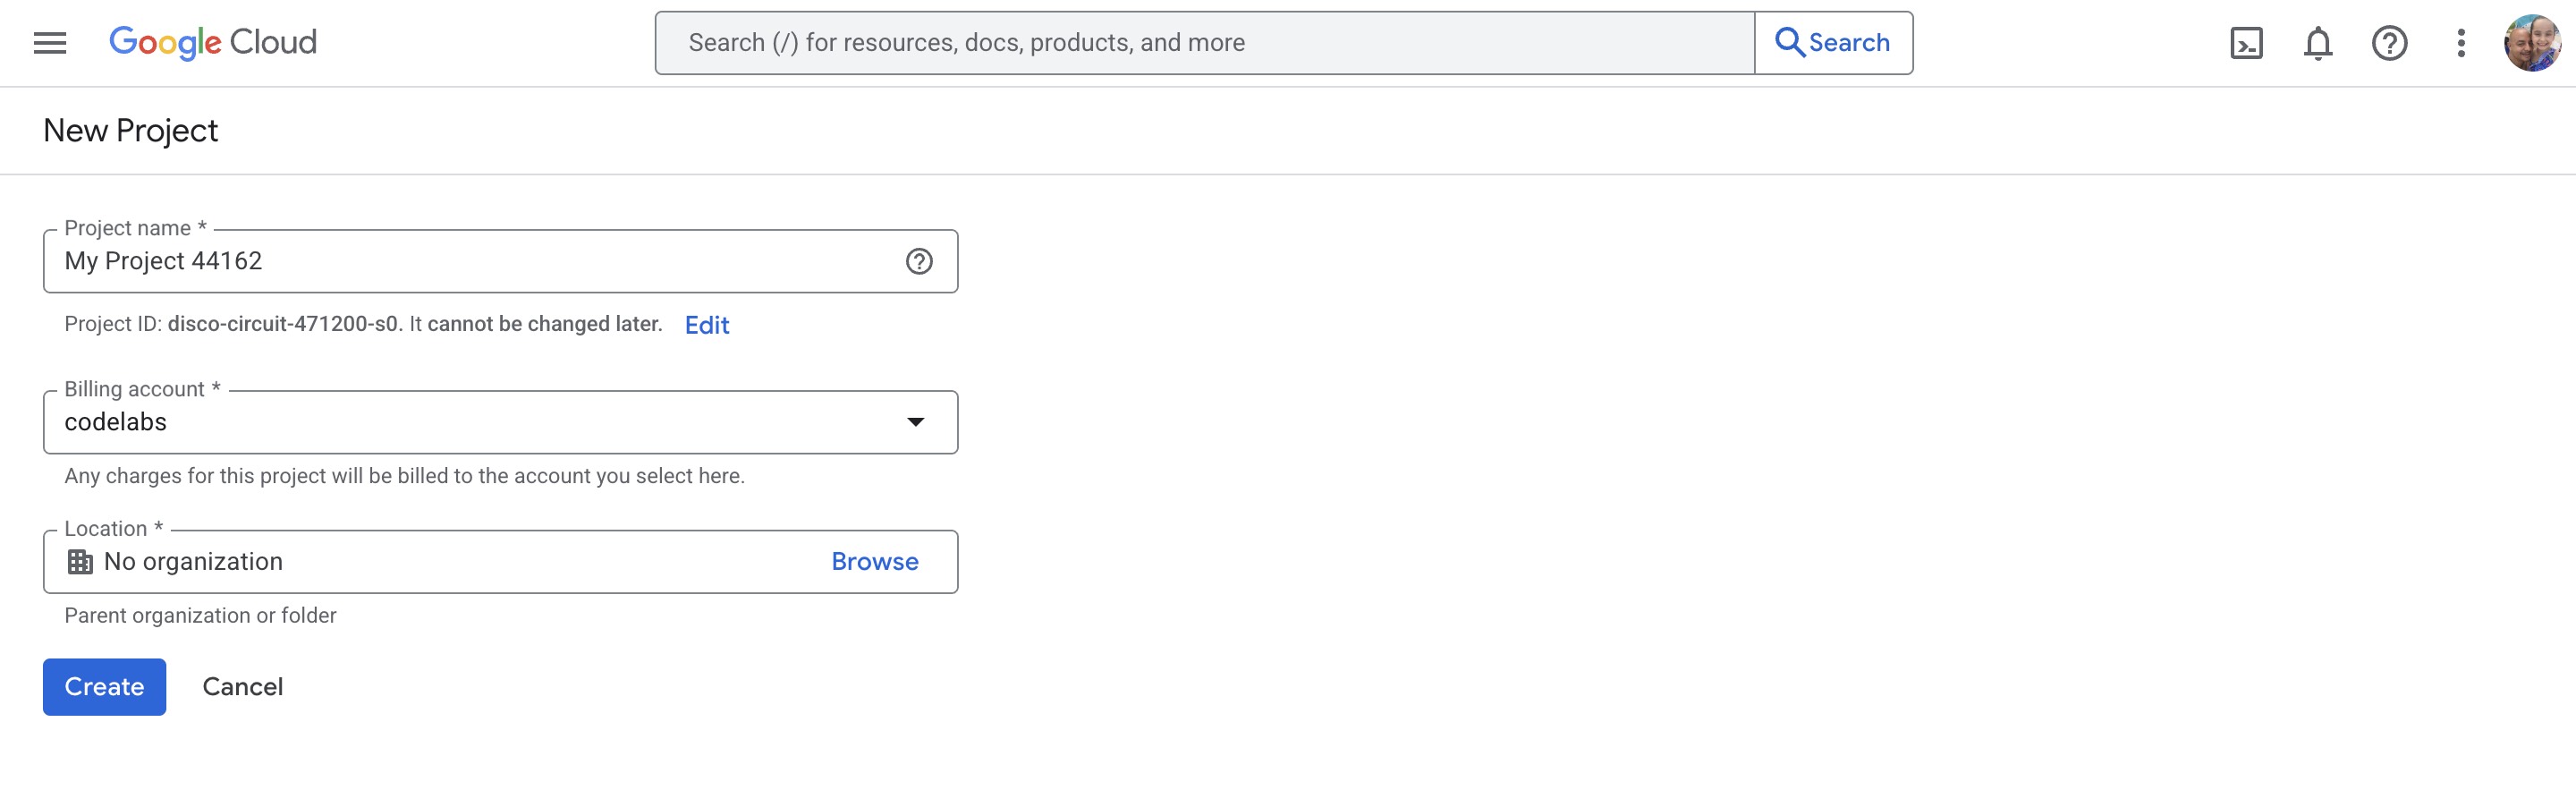Click the magnifying glass Search icon
The image size is (2576, 807).
tap(1790, 42)
